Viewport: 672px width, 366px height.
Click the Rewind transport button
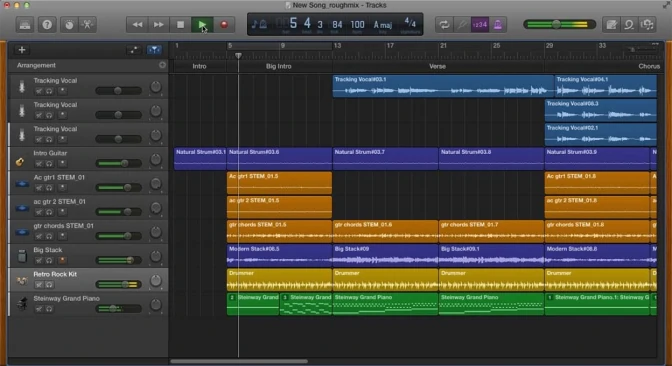[x=137, y=25]
